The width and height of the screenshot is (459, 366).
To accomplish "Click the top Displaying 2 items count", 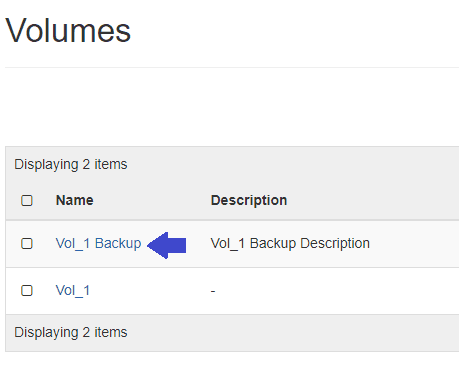I will (71, 165).
